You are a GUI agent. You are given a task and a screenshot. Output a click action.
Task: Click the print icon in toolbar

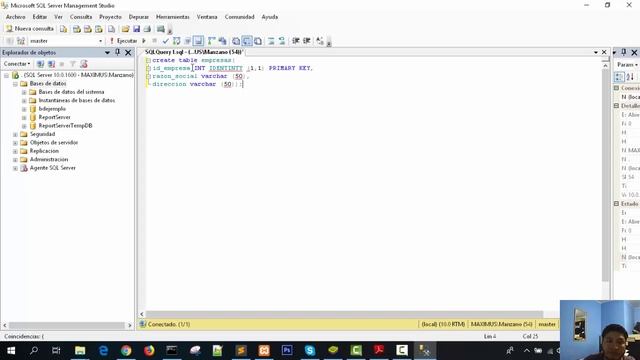pos(147,29)
